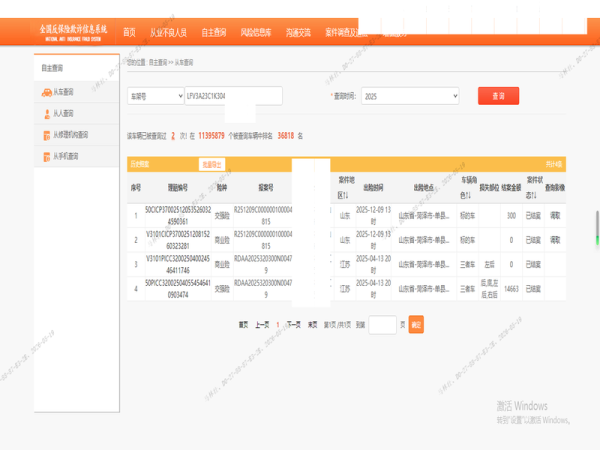600x450 pixels.
Task: Click the breadcrumb 自主查询 >> 从车查询
Action: pos(171,63)
